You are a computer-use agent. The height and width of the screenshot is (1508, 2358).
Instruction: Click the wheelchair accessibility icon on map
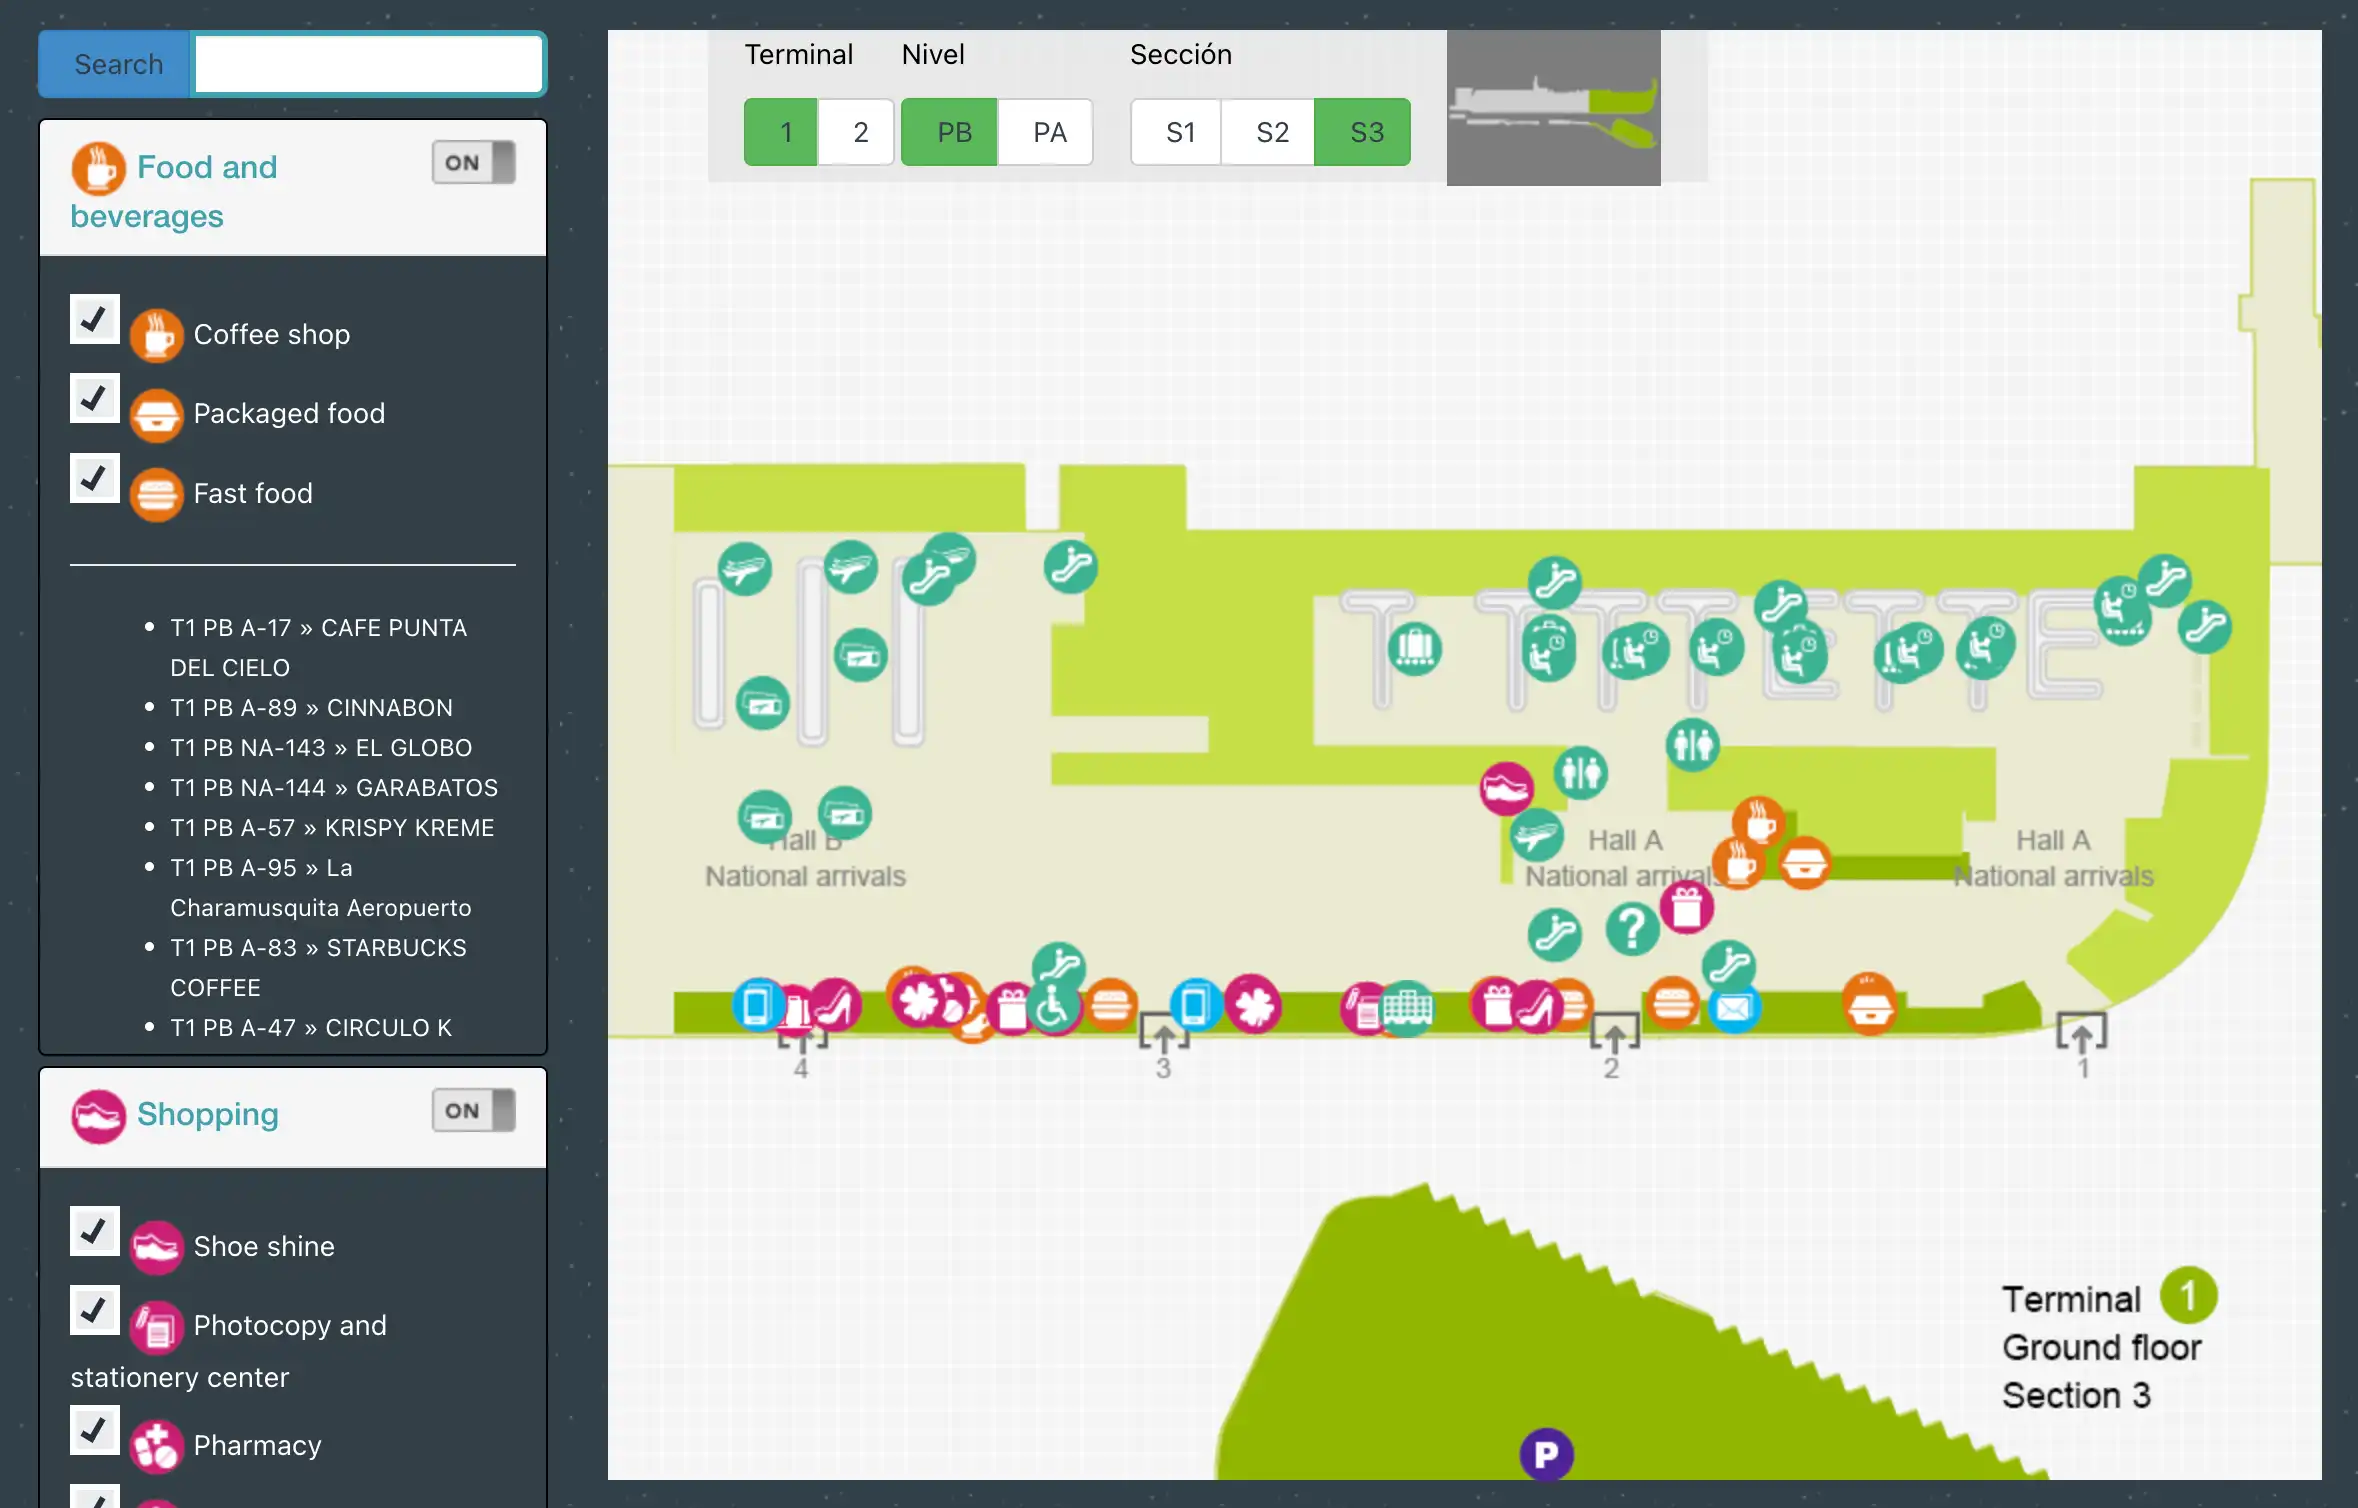click(1052, 1008)
